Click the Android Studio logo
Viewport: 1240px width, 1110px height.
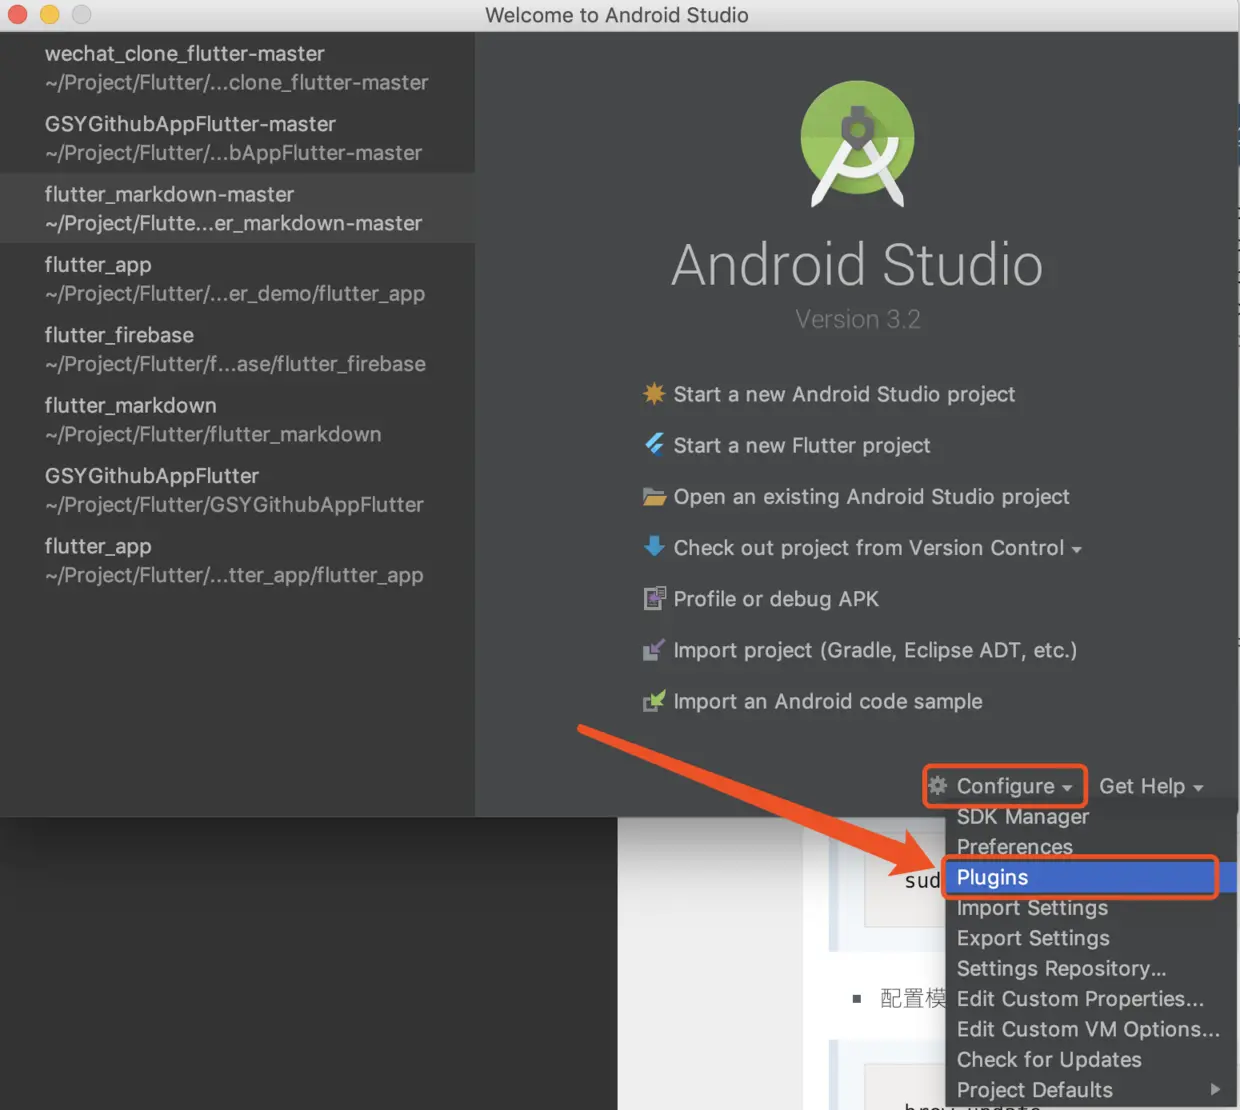(x=858, y=144)
